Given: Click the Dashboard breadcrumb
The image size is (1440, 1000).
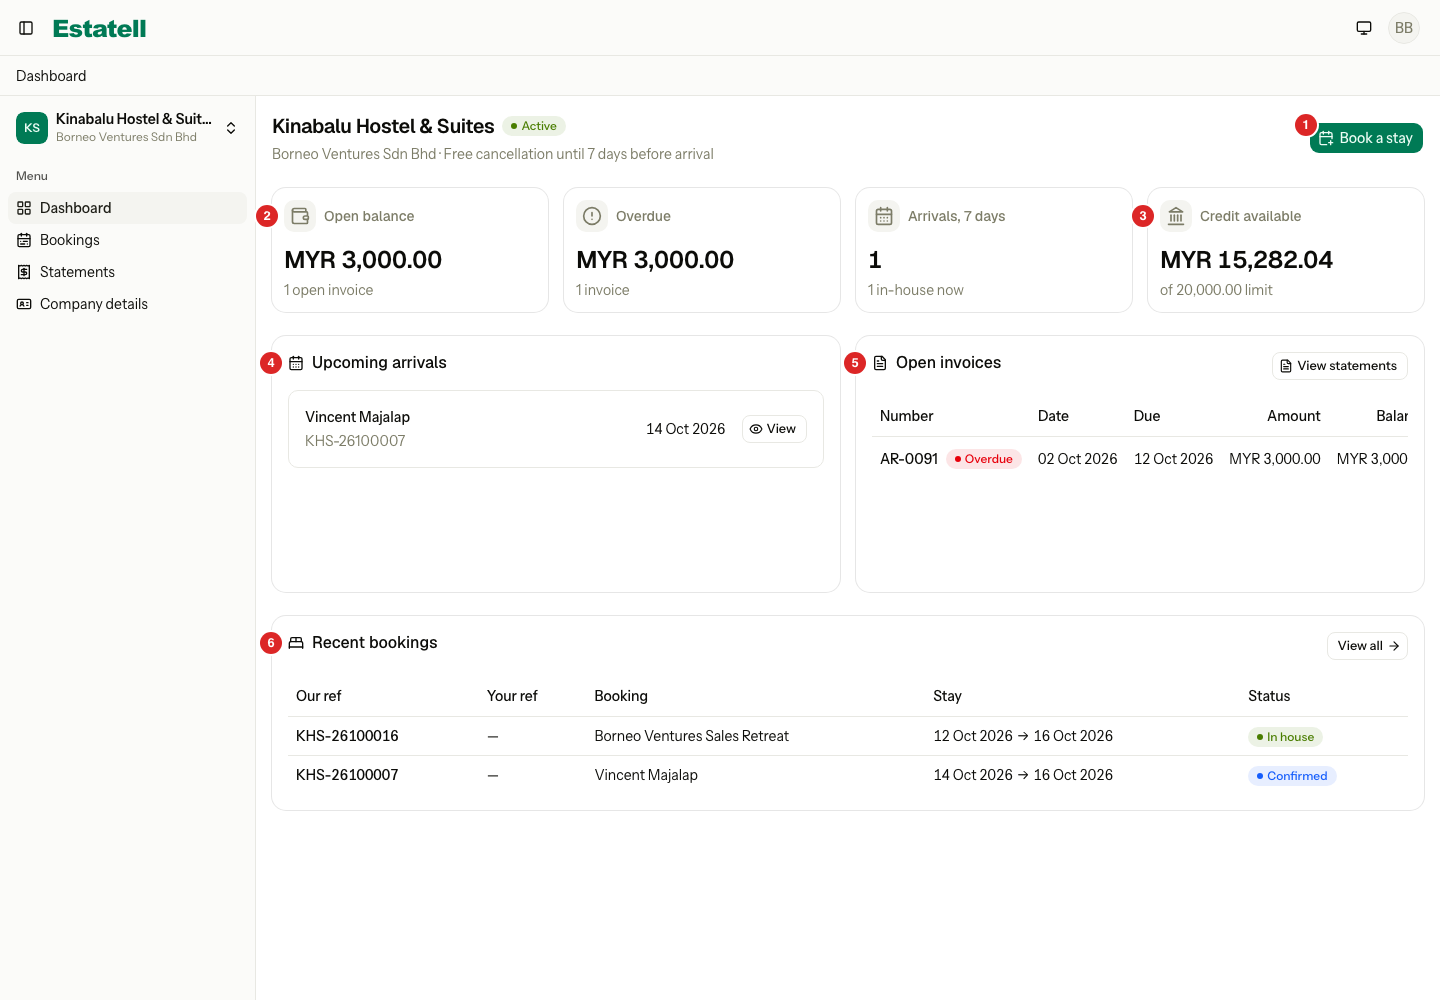Looking at the screenshot, I should (51, 76).
